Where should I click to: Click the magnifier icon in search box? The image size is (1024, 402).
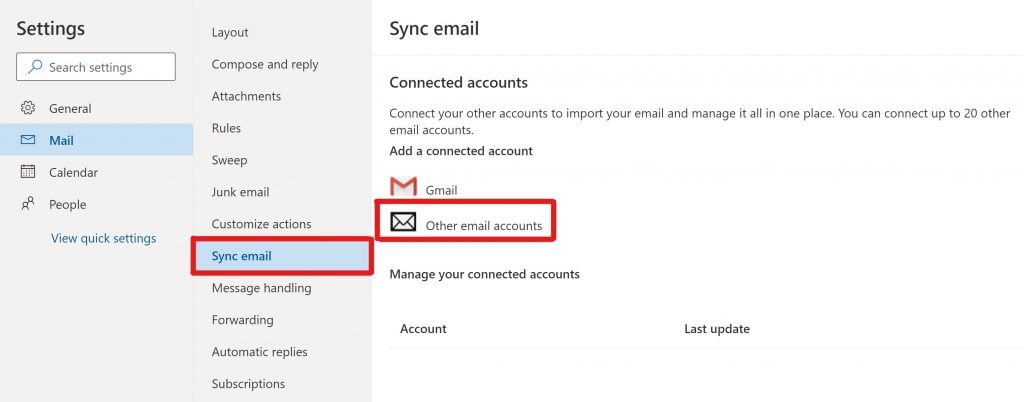[x=35, y=67]
